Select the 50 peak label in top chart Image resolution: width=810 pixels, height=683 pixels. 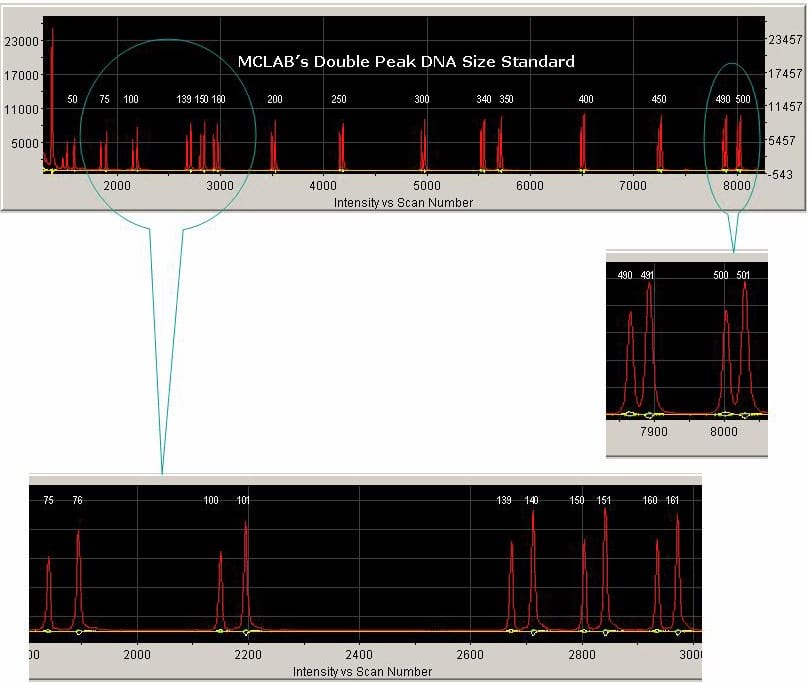(72, 99)
